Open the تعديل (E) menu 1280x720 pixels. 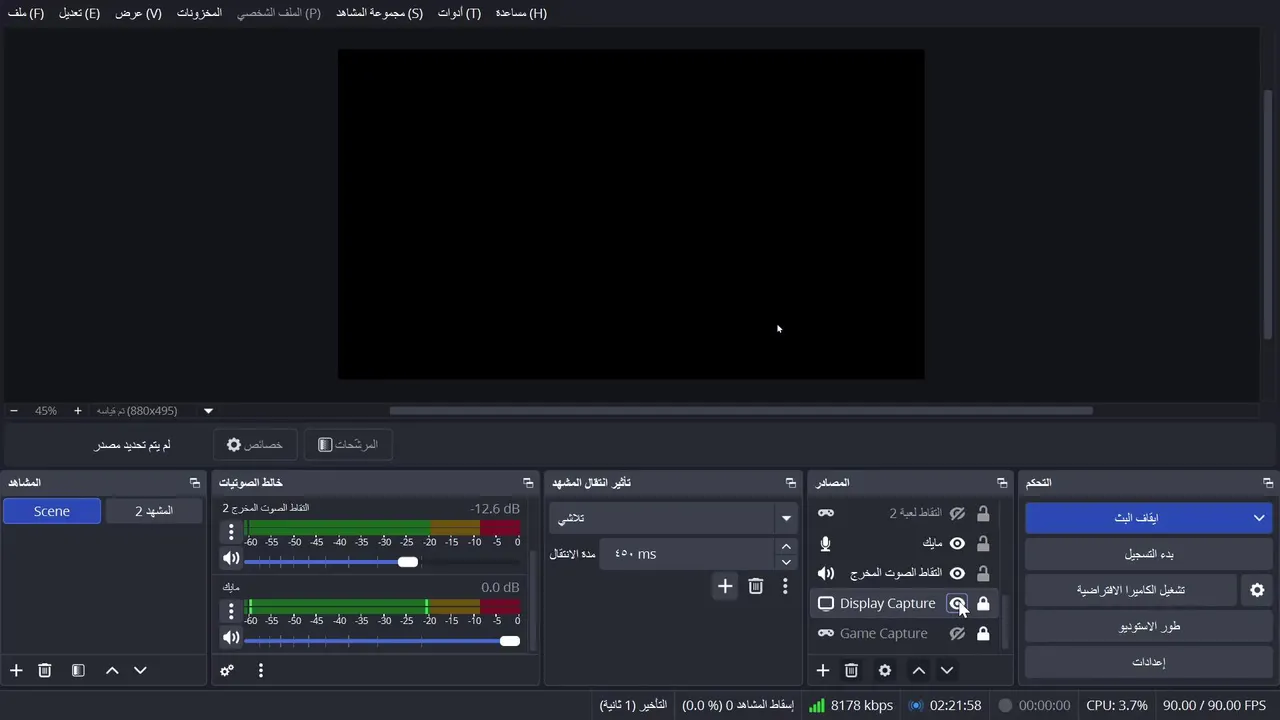tap(79, 13)
